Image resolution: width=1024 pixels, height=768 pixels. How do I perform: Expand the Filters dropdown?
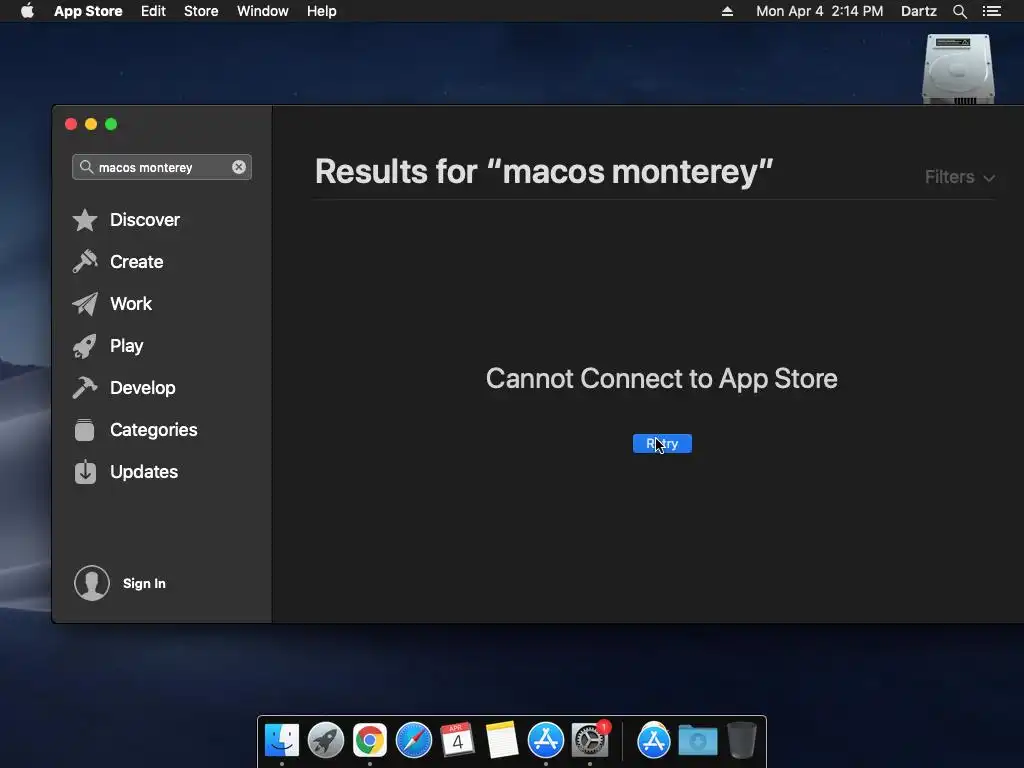[x=959, y=177]
